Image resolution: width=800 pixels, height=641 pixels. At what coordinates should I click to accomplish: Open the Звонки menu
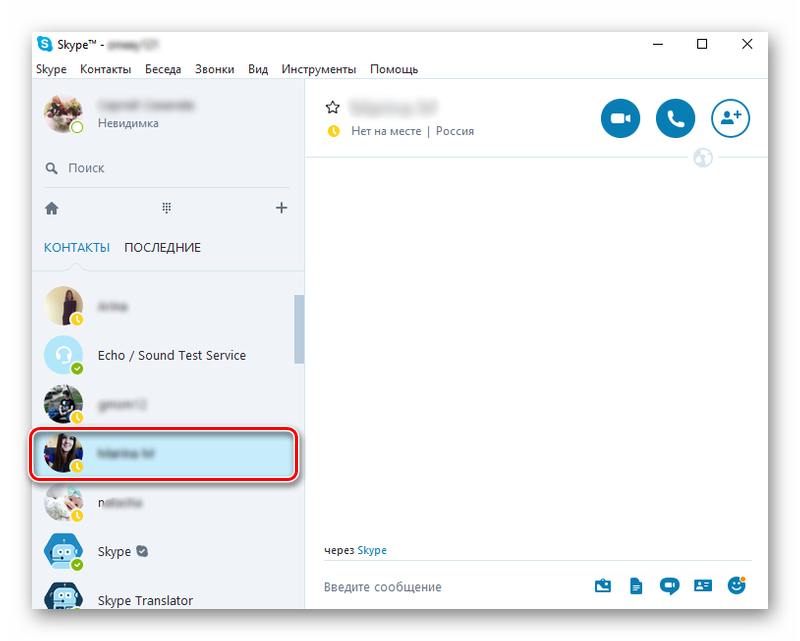coord(215,69)
